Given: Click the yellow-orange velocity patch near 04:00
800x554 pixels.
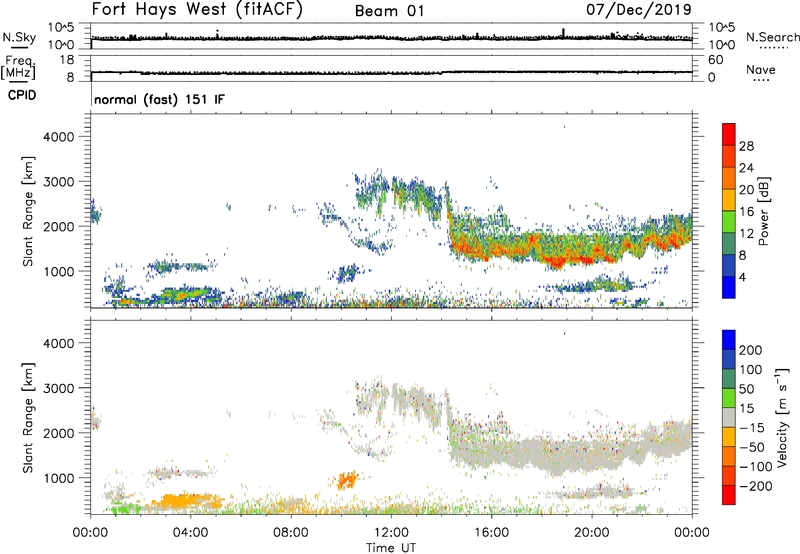Looking at the screenshot, I should point(186,501).
